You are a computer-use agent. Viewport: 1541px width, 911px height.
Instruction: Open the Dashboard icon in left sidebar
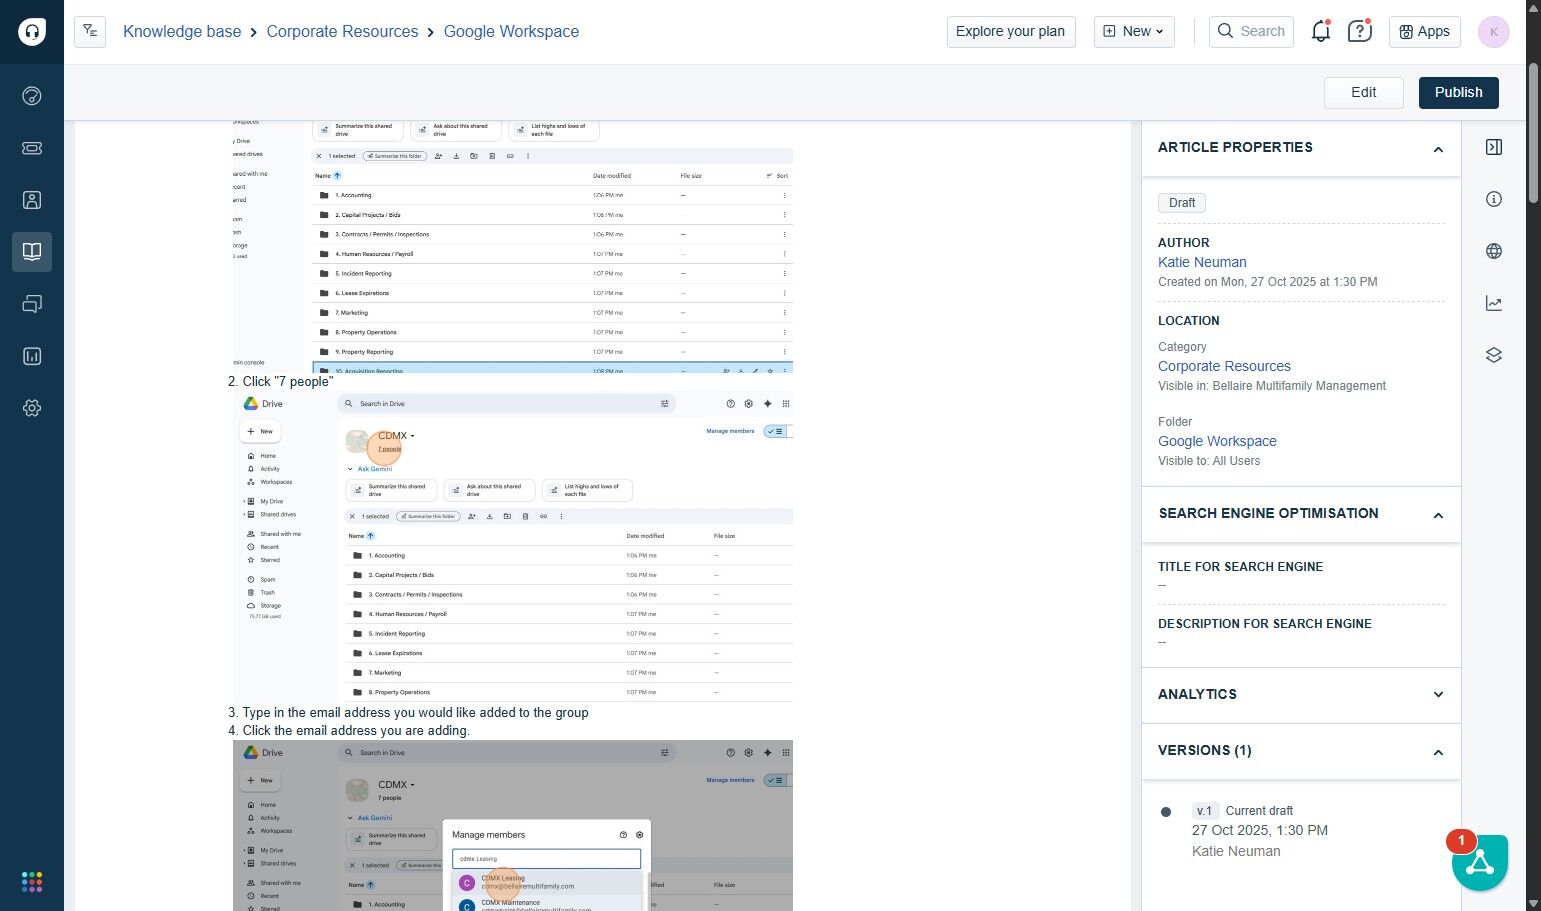[x=32, y=96]
